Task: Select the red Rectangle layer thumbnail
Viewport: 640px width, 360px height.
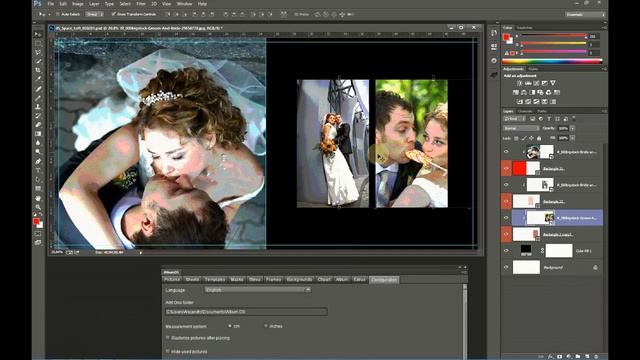Action: 519,168
